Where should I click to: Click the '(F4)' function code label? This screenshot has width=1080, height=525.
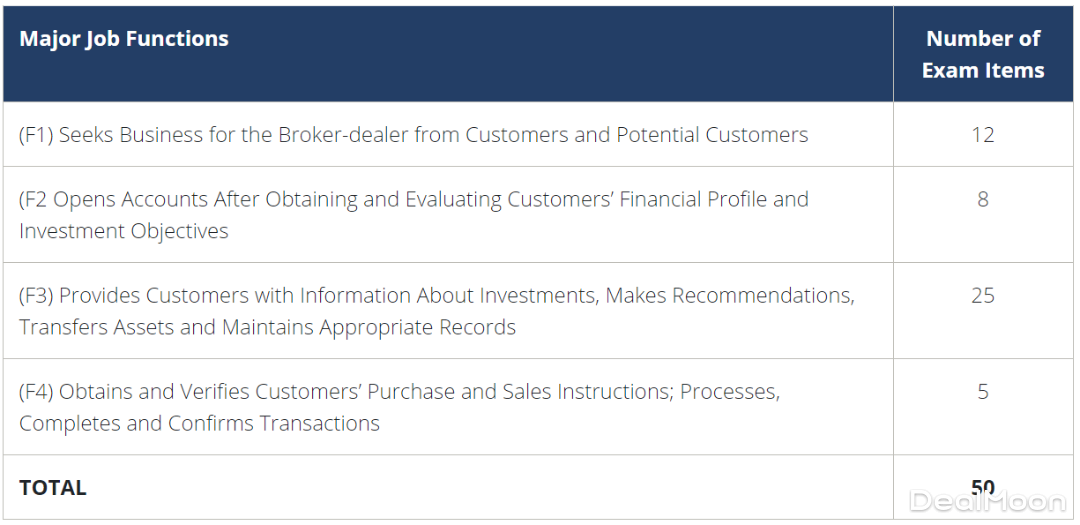[36, 392]
